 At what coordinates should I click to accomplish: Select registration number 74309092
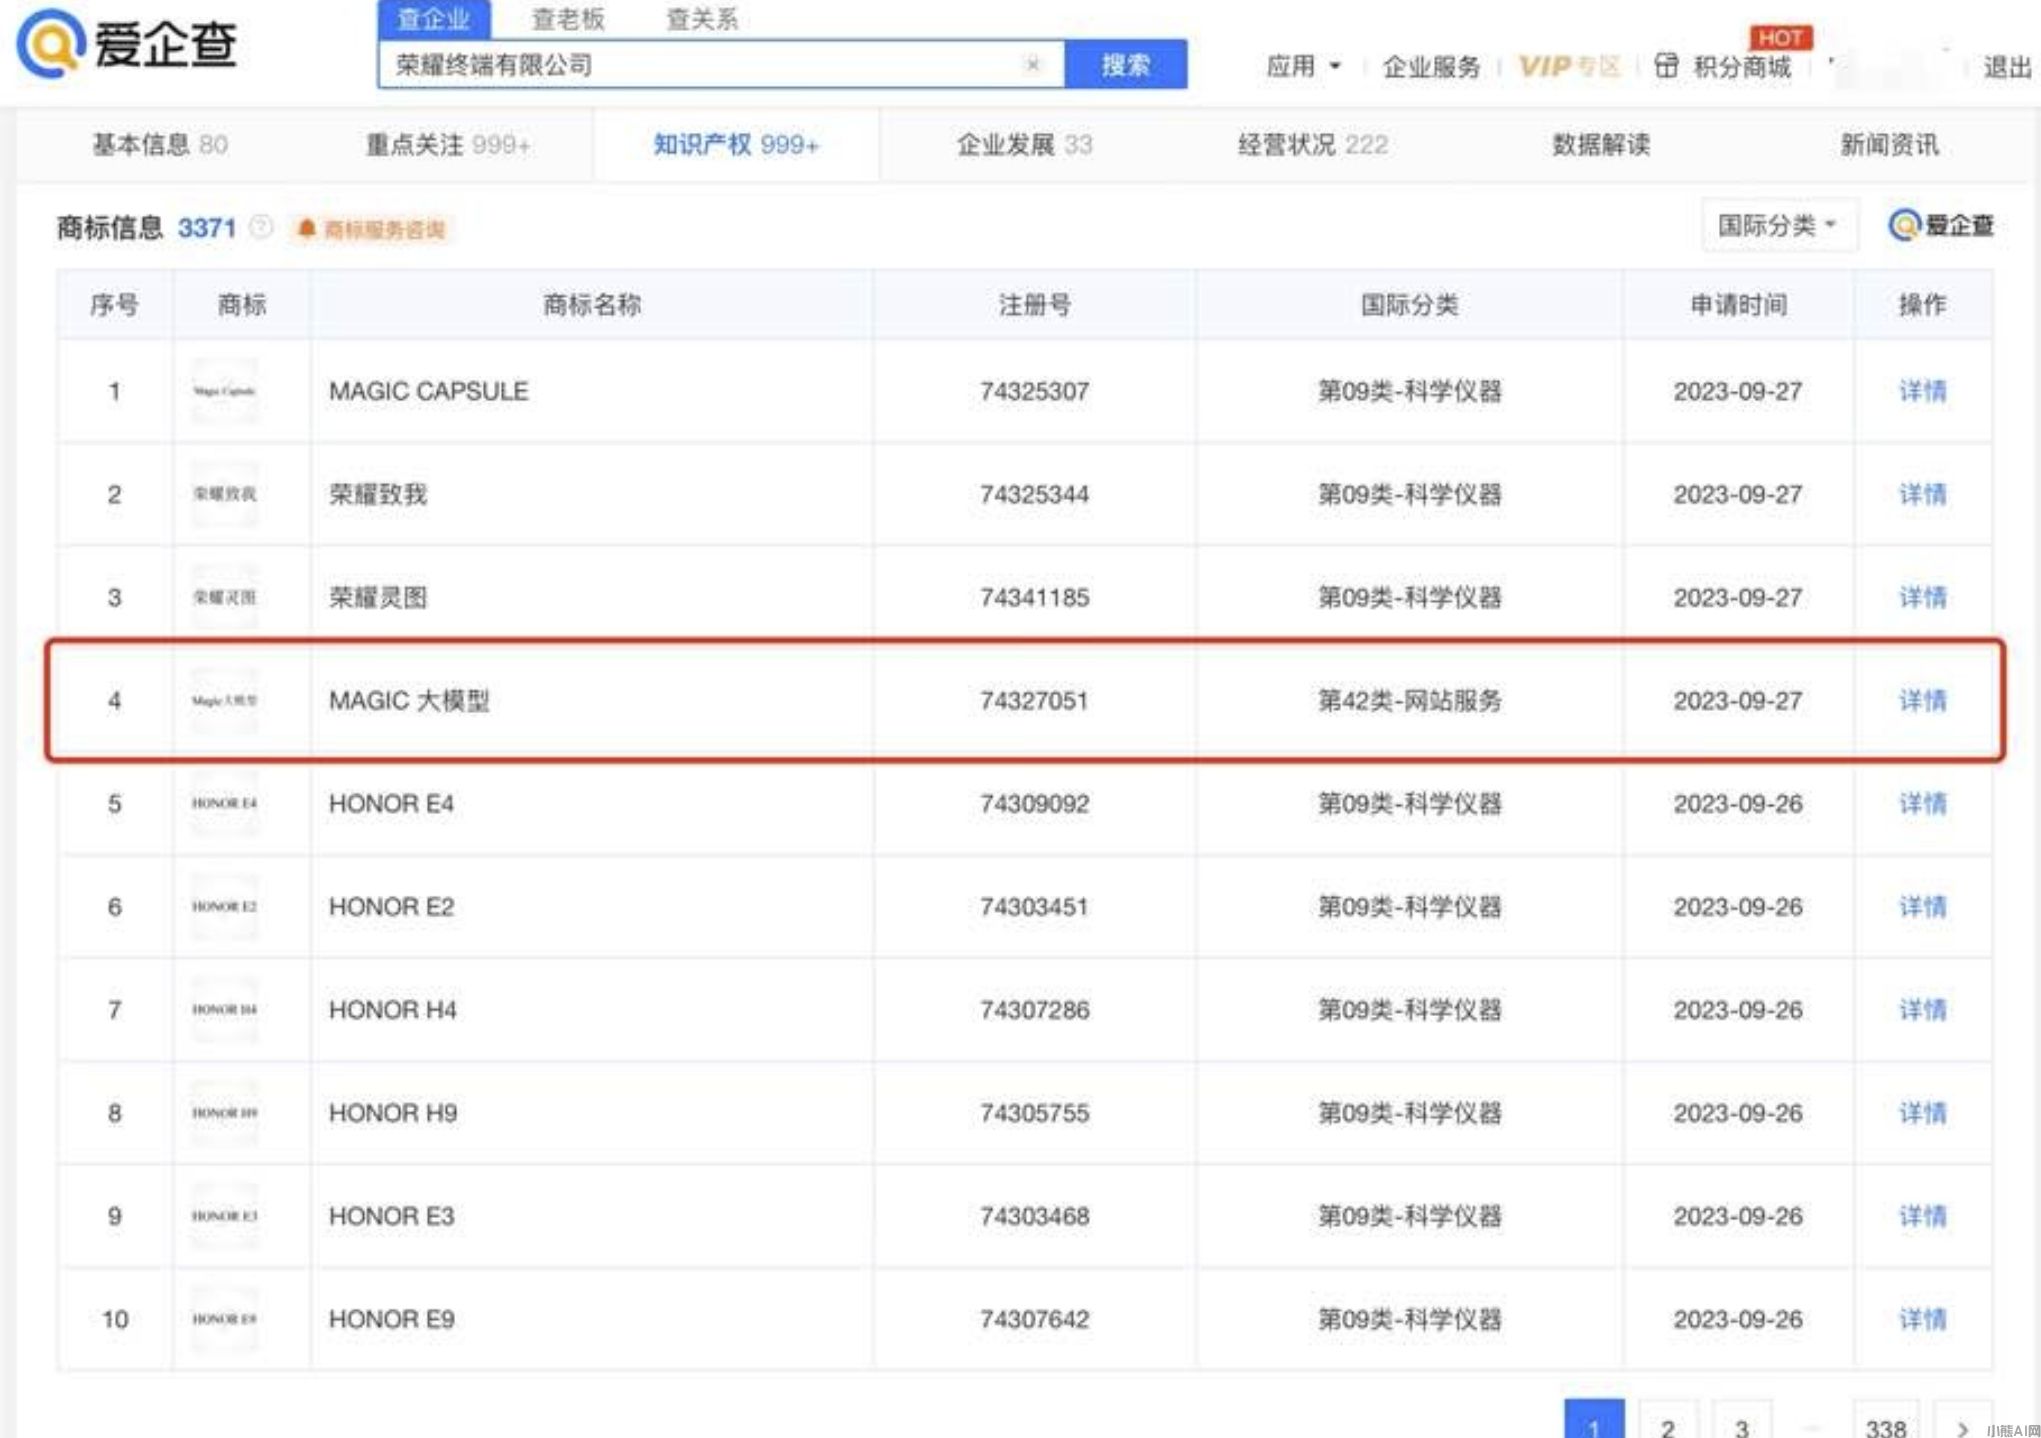tap(1034, 803)
